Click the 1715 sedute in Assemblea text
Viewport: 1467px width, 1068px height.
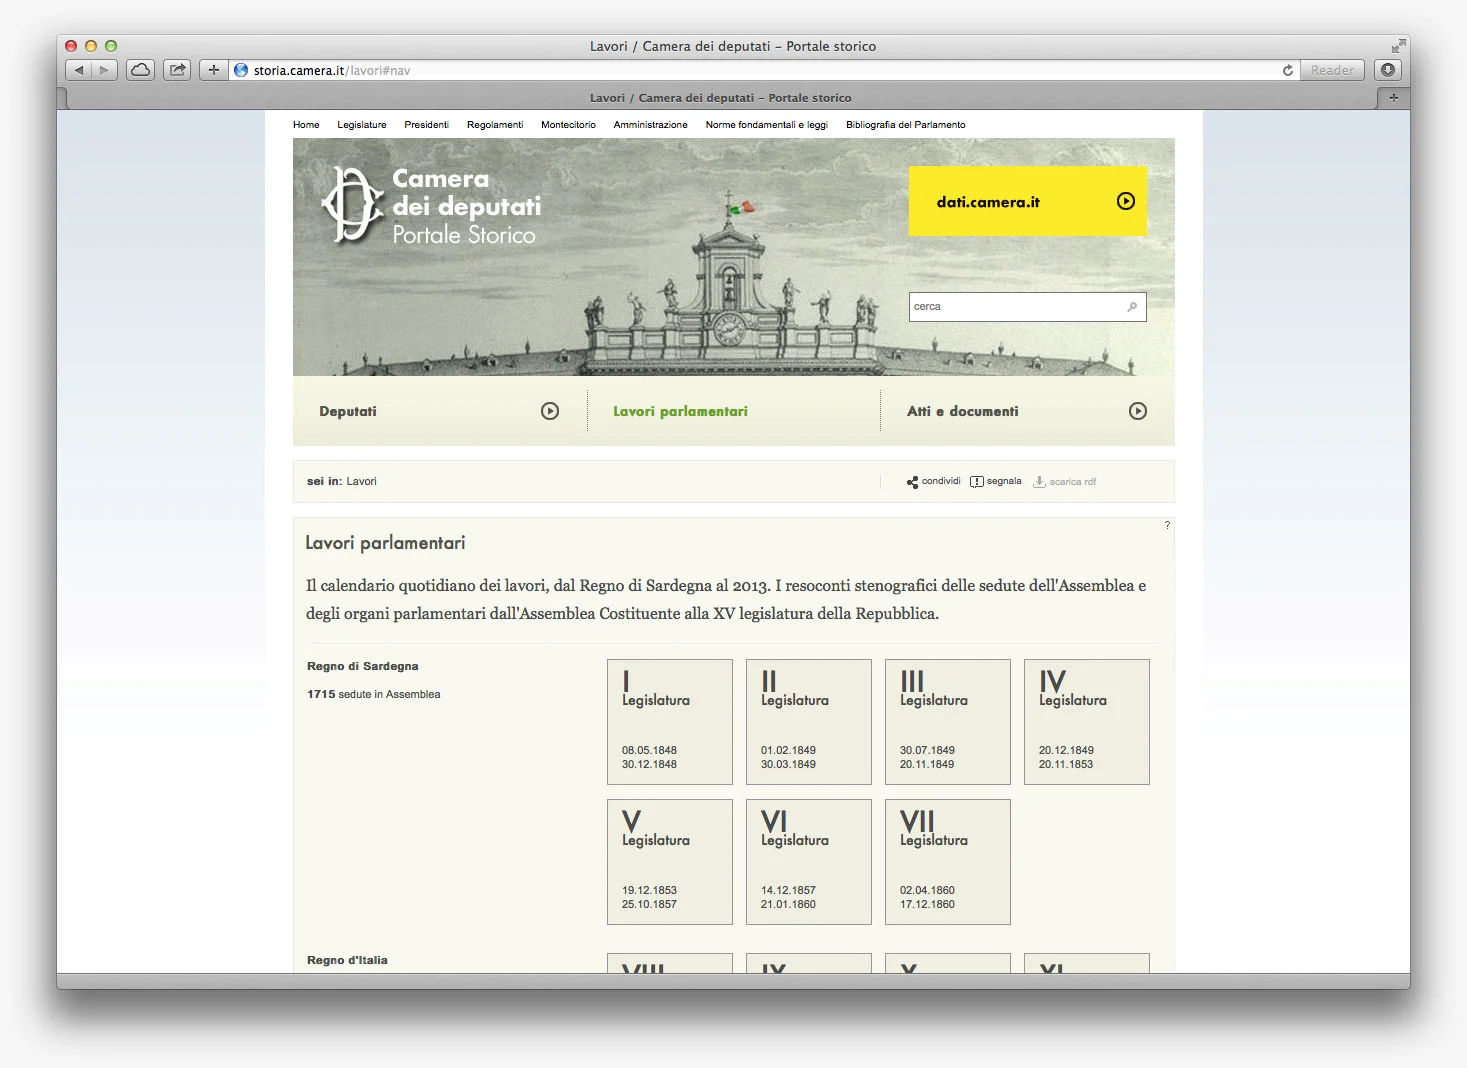coord(374,694)
